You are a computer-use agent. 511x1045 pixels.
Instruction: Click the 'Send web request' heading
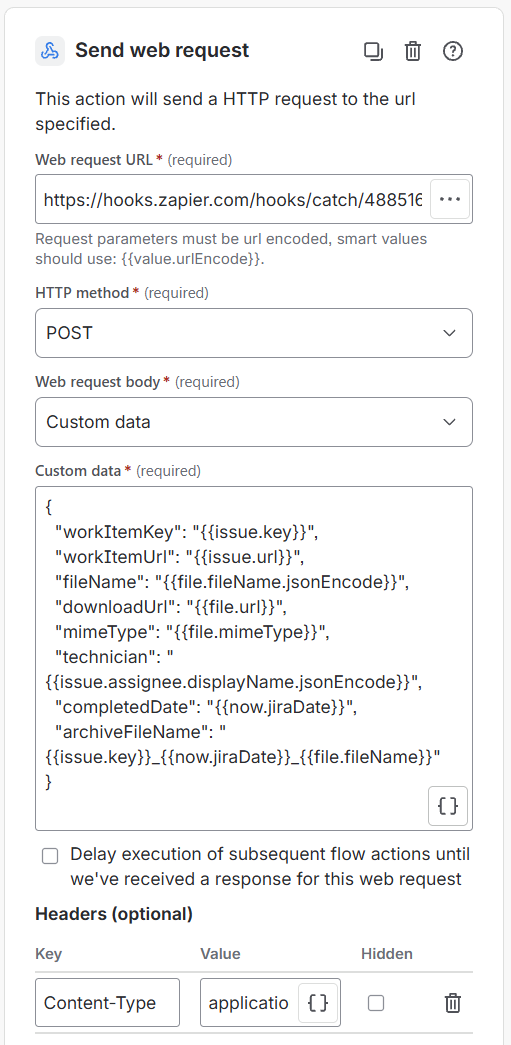pos(162,51)
